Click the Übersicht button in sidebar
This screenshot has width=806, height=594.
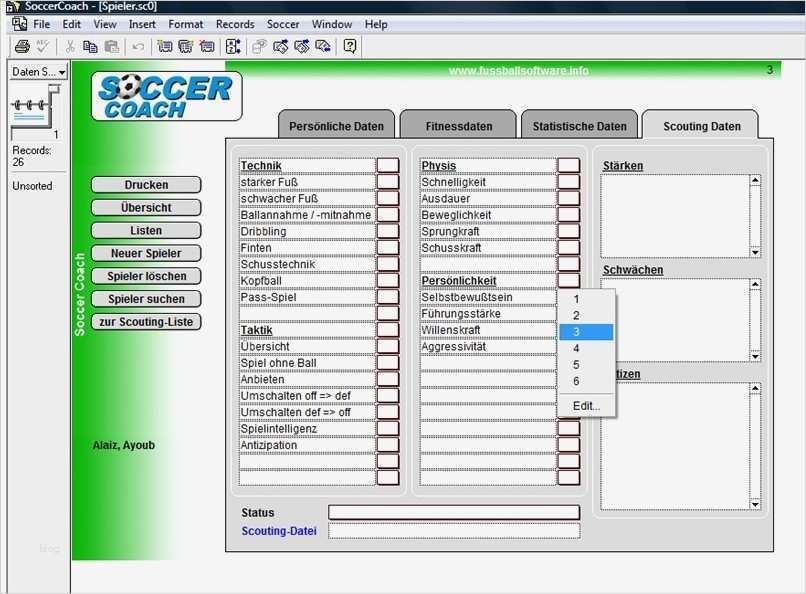coord(146,208)
